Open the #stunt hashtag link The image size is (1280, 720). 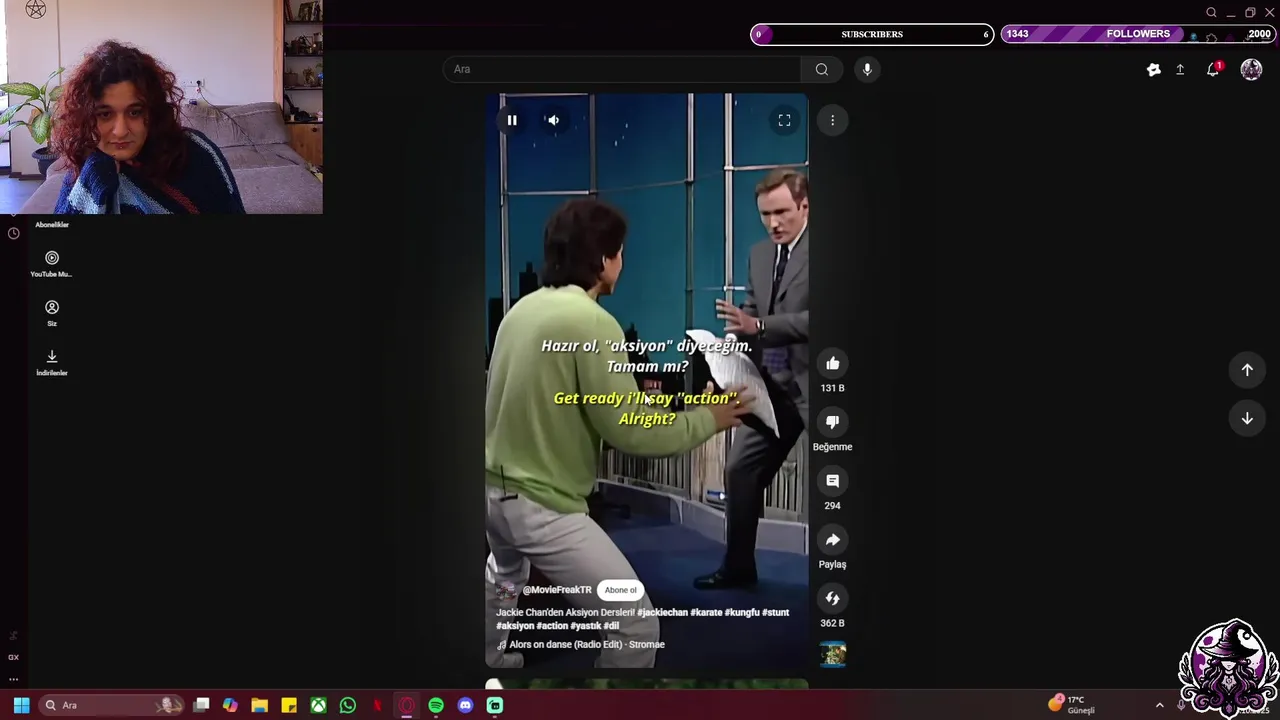tap(776, 612)
